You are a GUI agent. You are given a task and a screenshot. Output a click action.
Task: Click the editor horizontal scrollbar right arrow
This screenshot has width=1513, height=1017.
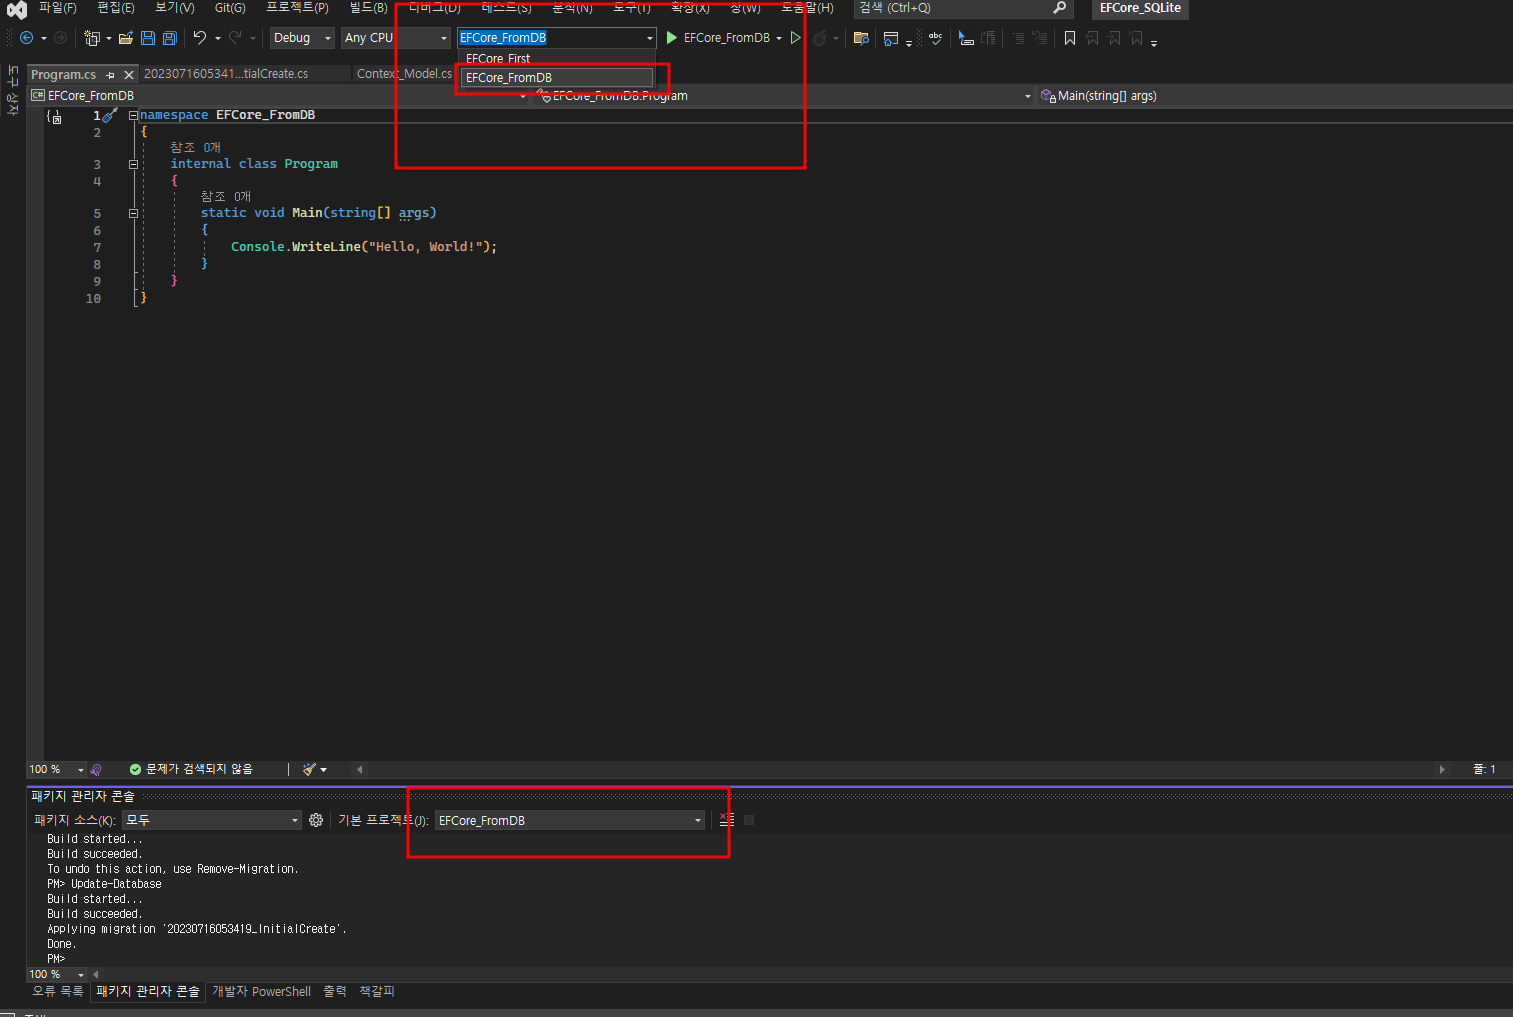click(x=1442, y=769)
